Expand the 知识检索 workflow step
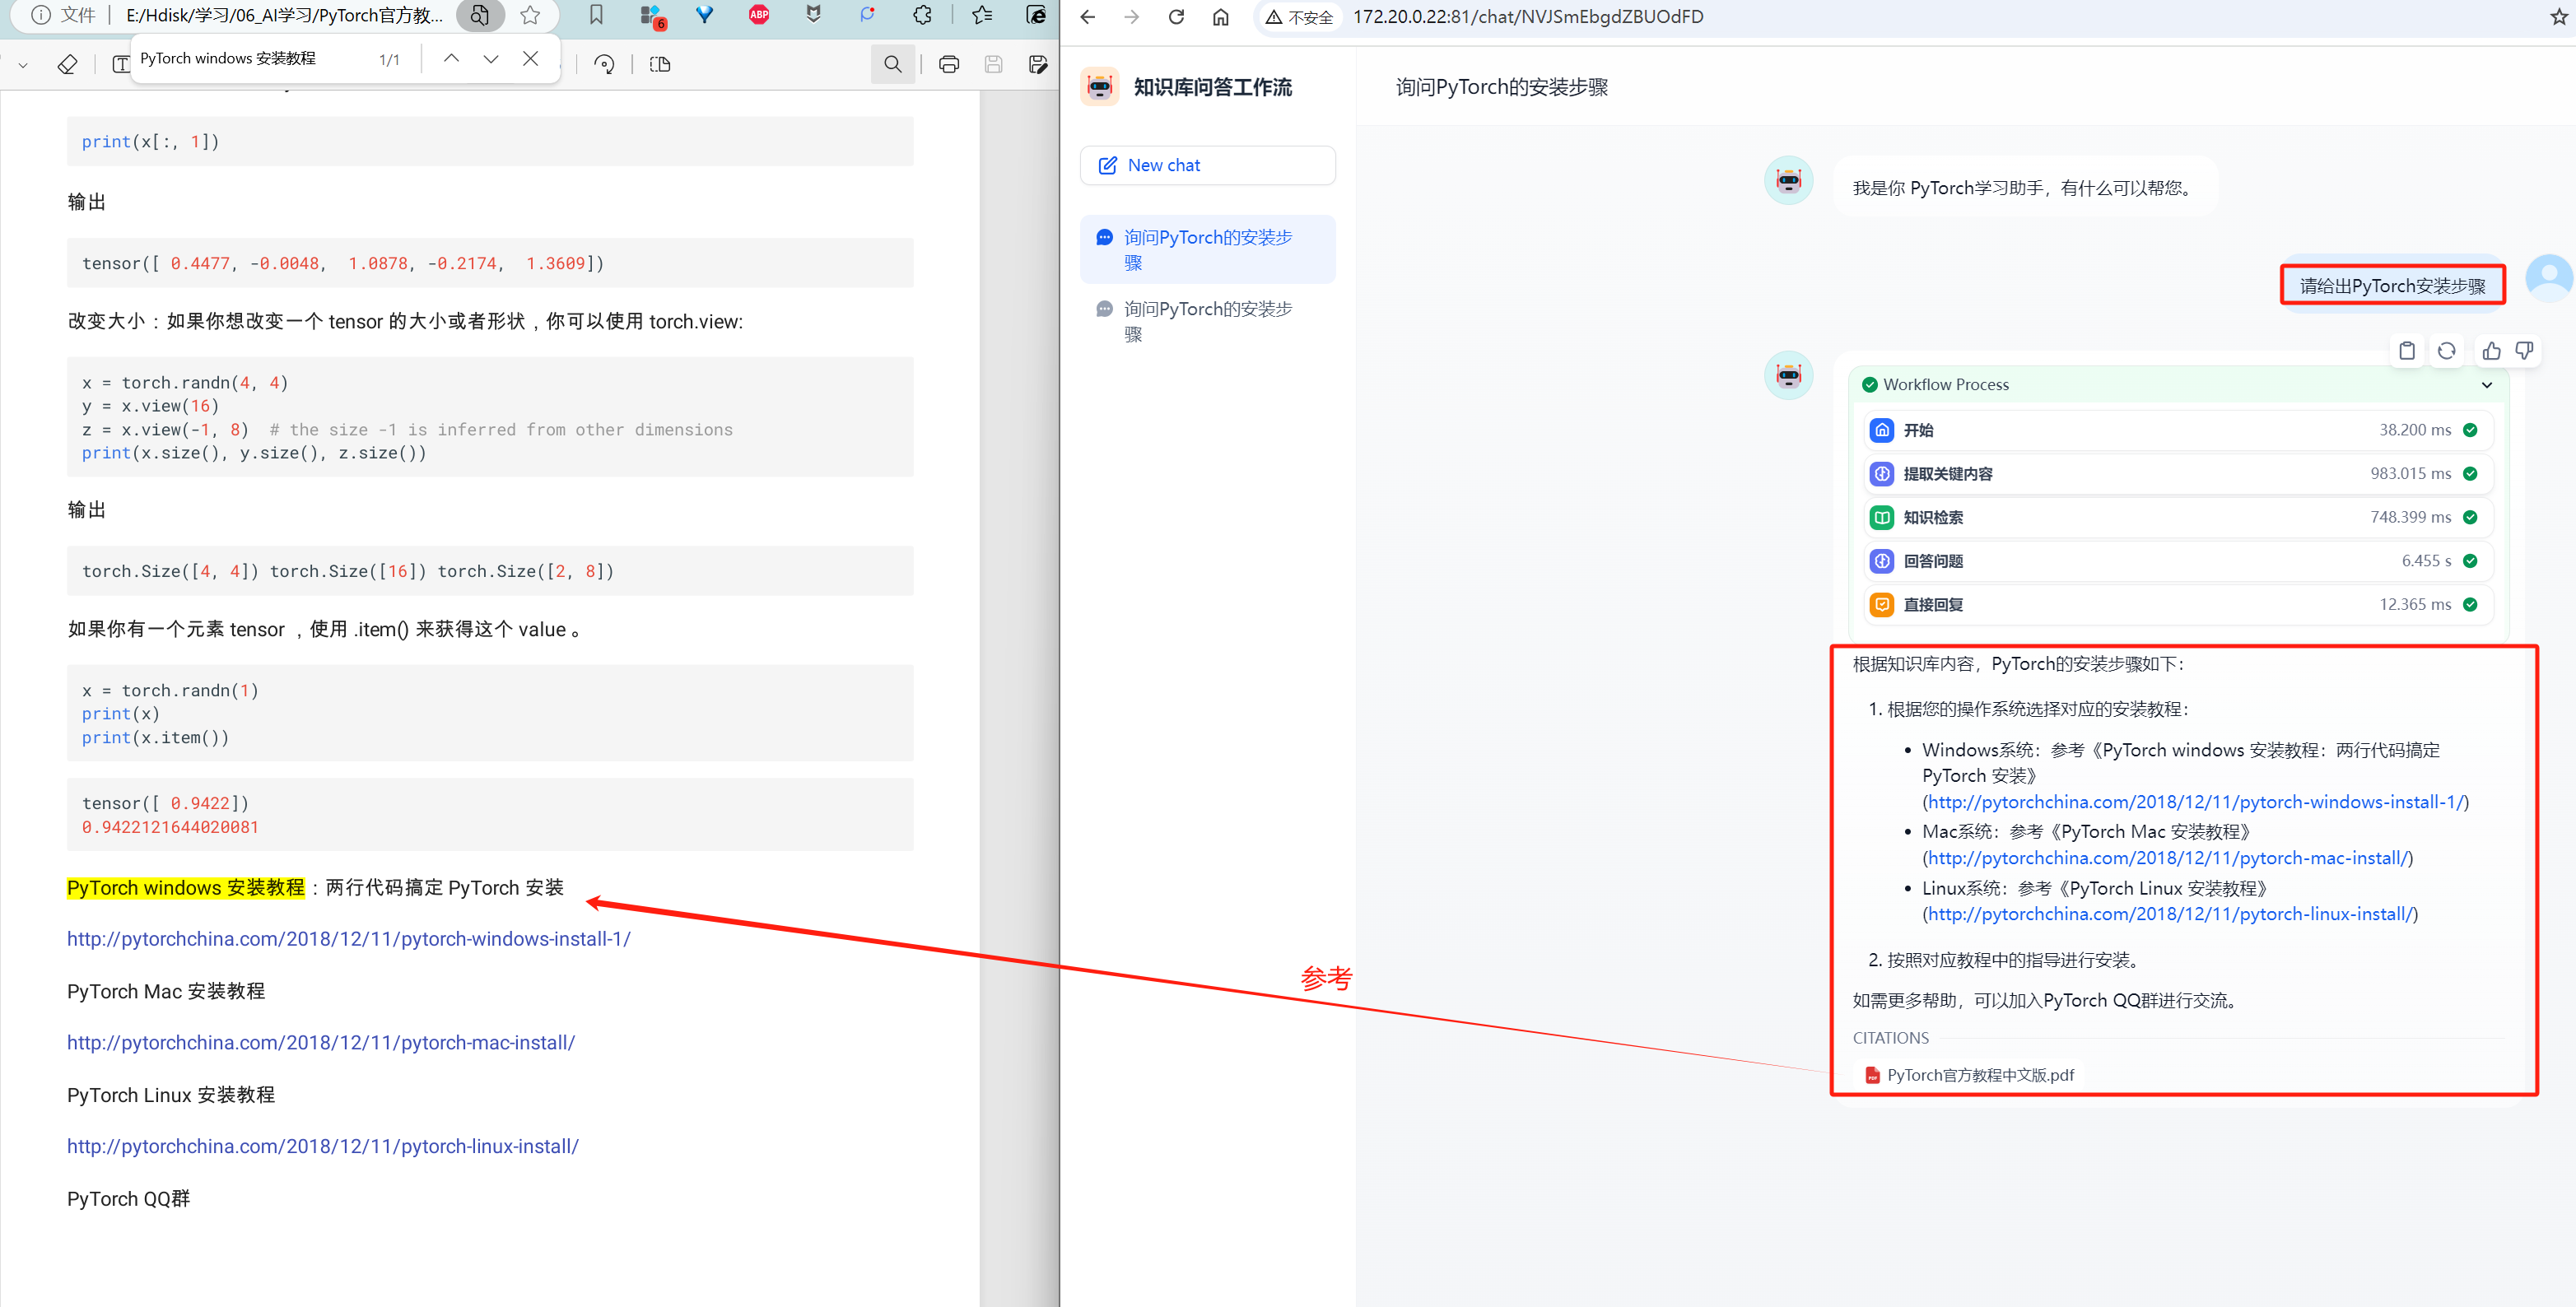The width and height of the screenshot is (2576, 1307). coord(2179,517)
